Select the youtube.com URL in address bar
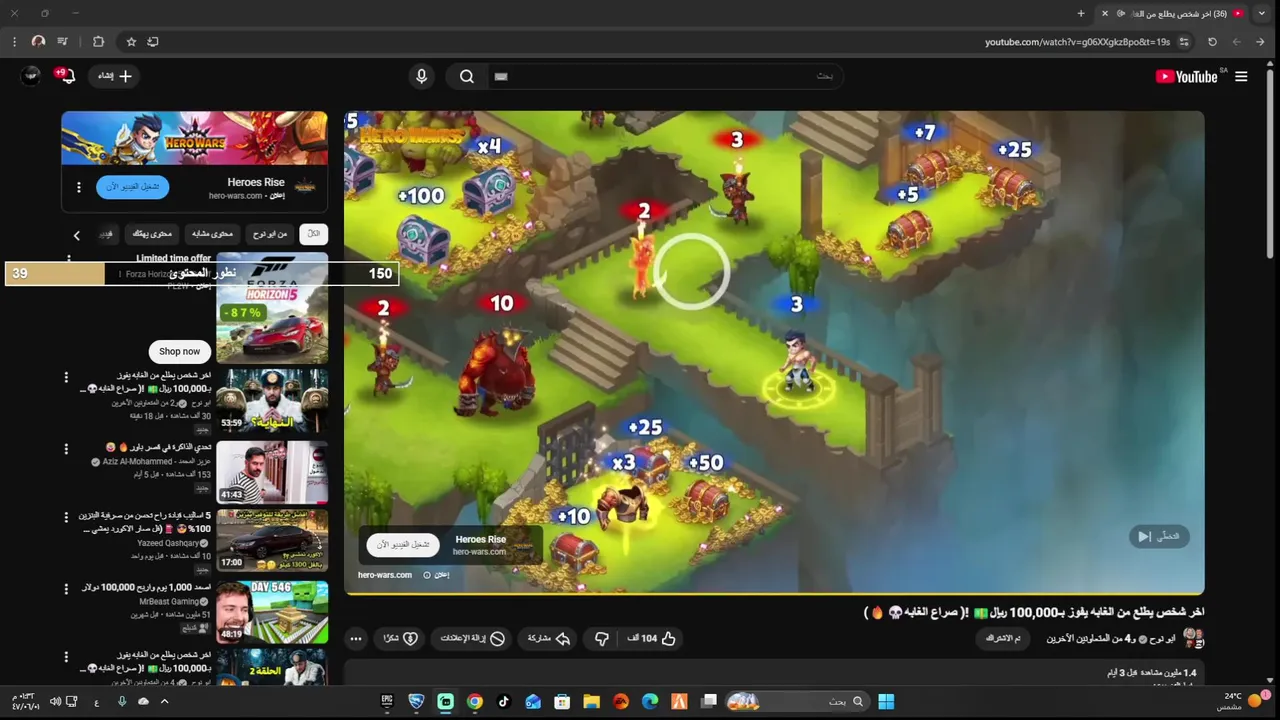Image resolution: width=1280 pixels, height=720 pixels. pyautogui.click(x=1077, y=42)
